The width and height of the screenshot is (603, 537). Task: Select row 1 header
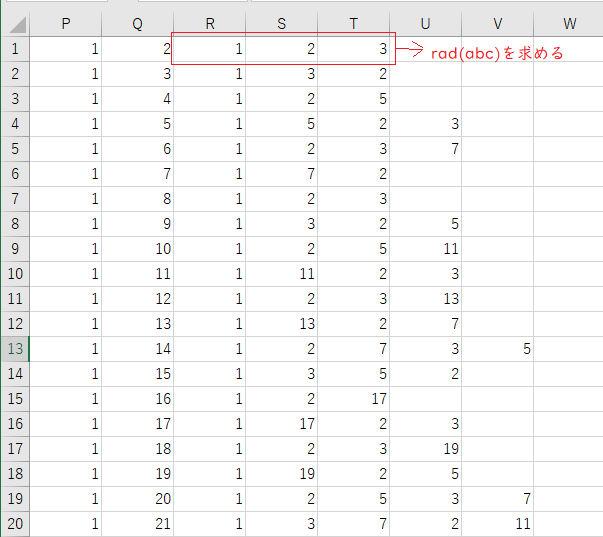15,49
